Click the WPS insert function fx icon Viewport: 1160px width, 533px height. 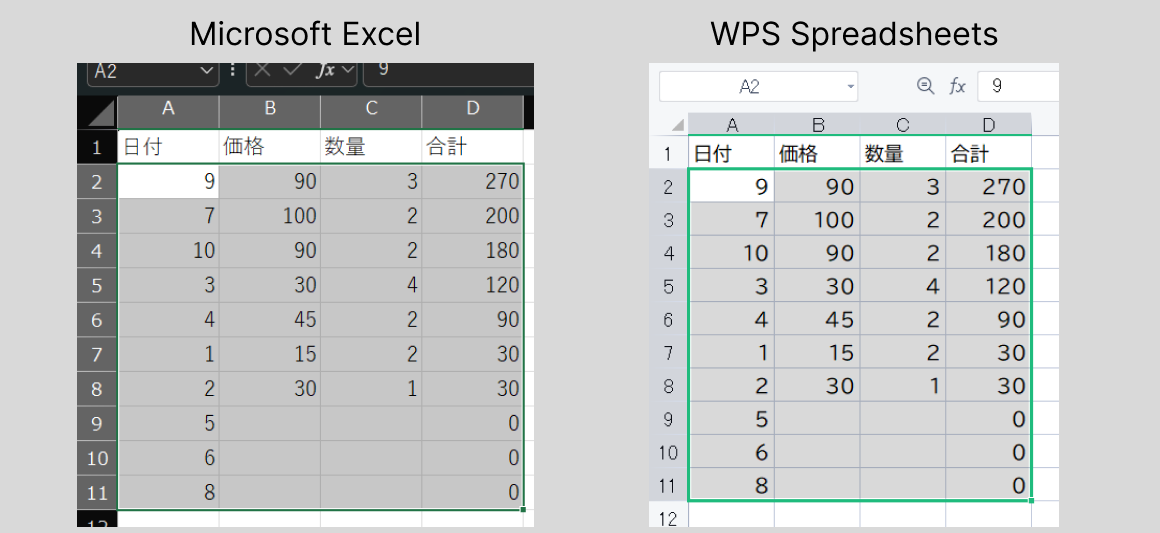(x=957, y=87)
